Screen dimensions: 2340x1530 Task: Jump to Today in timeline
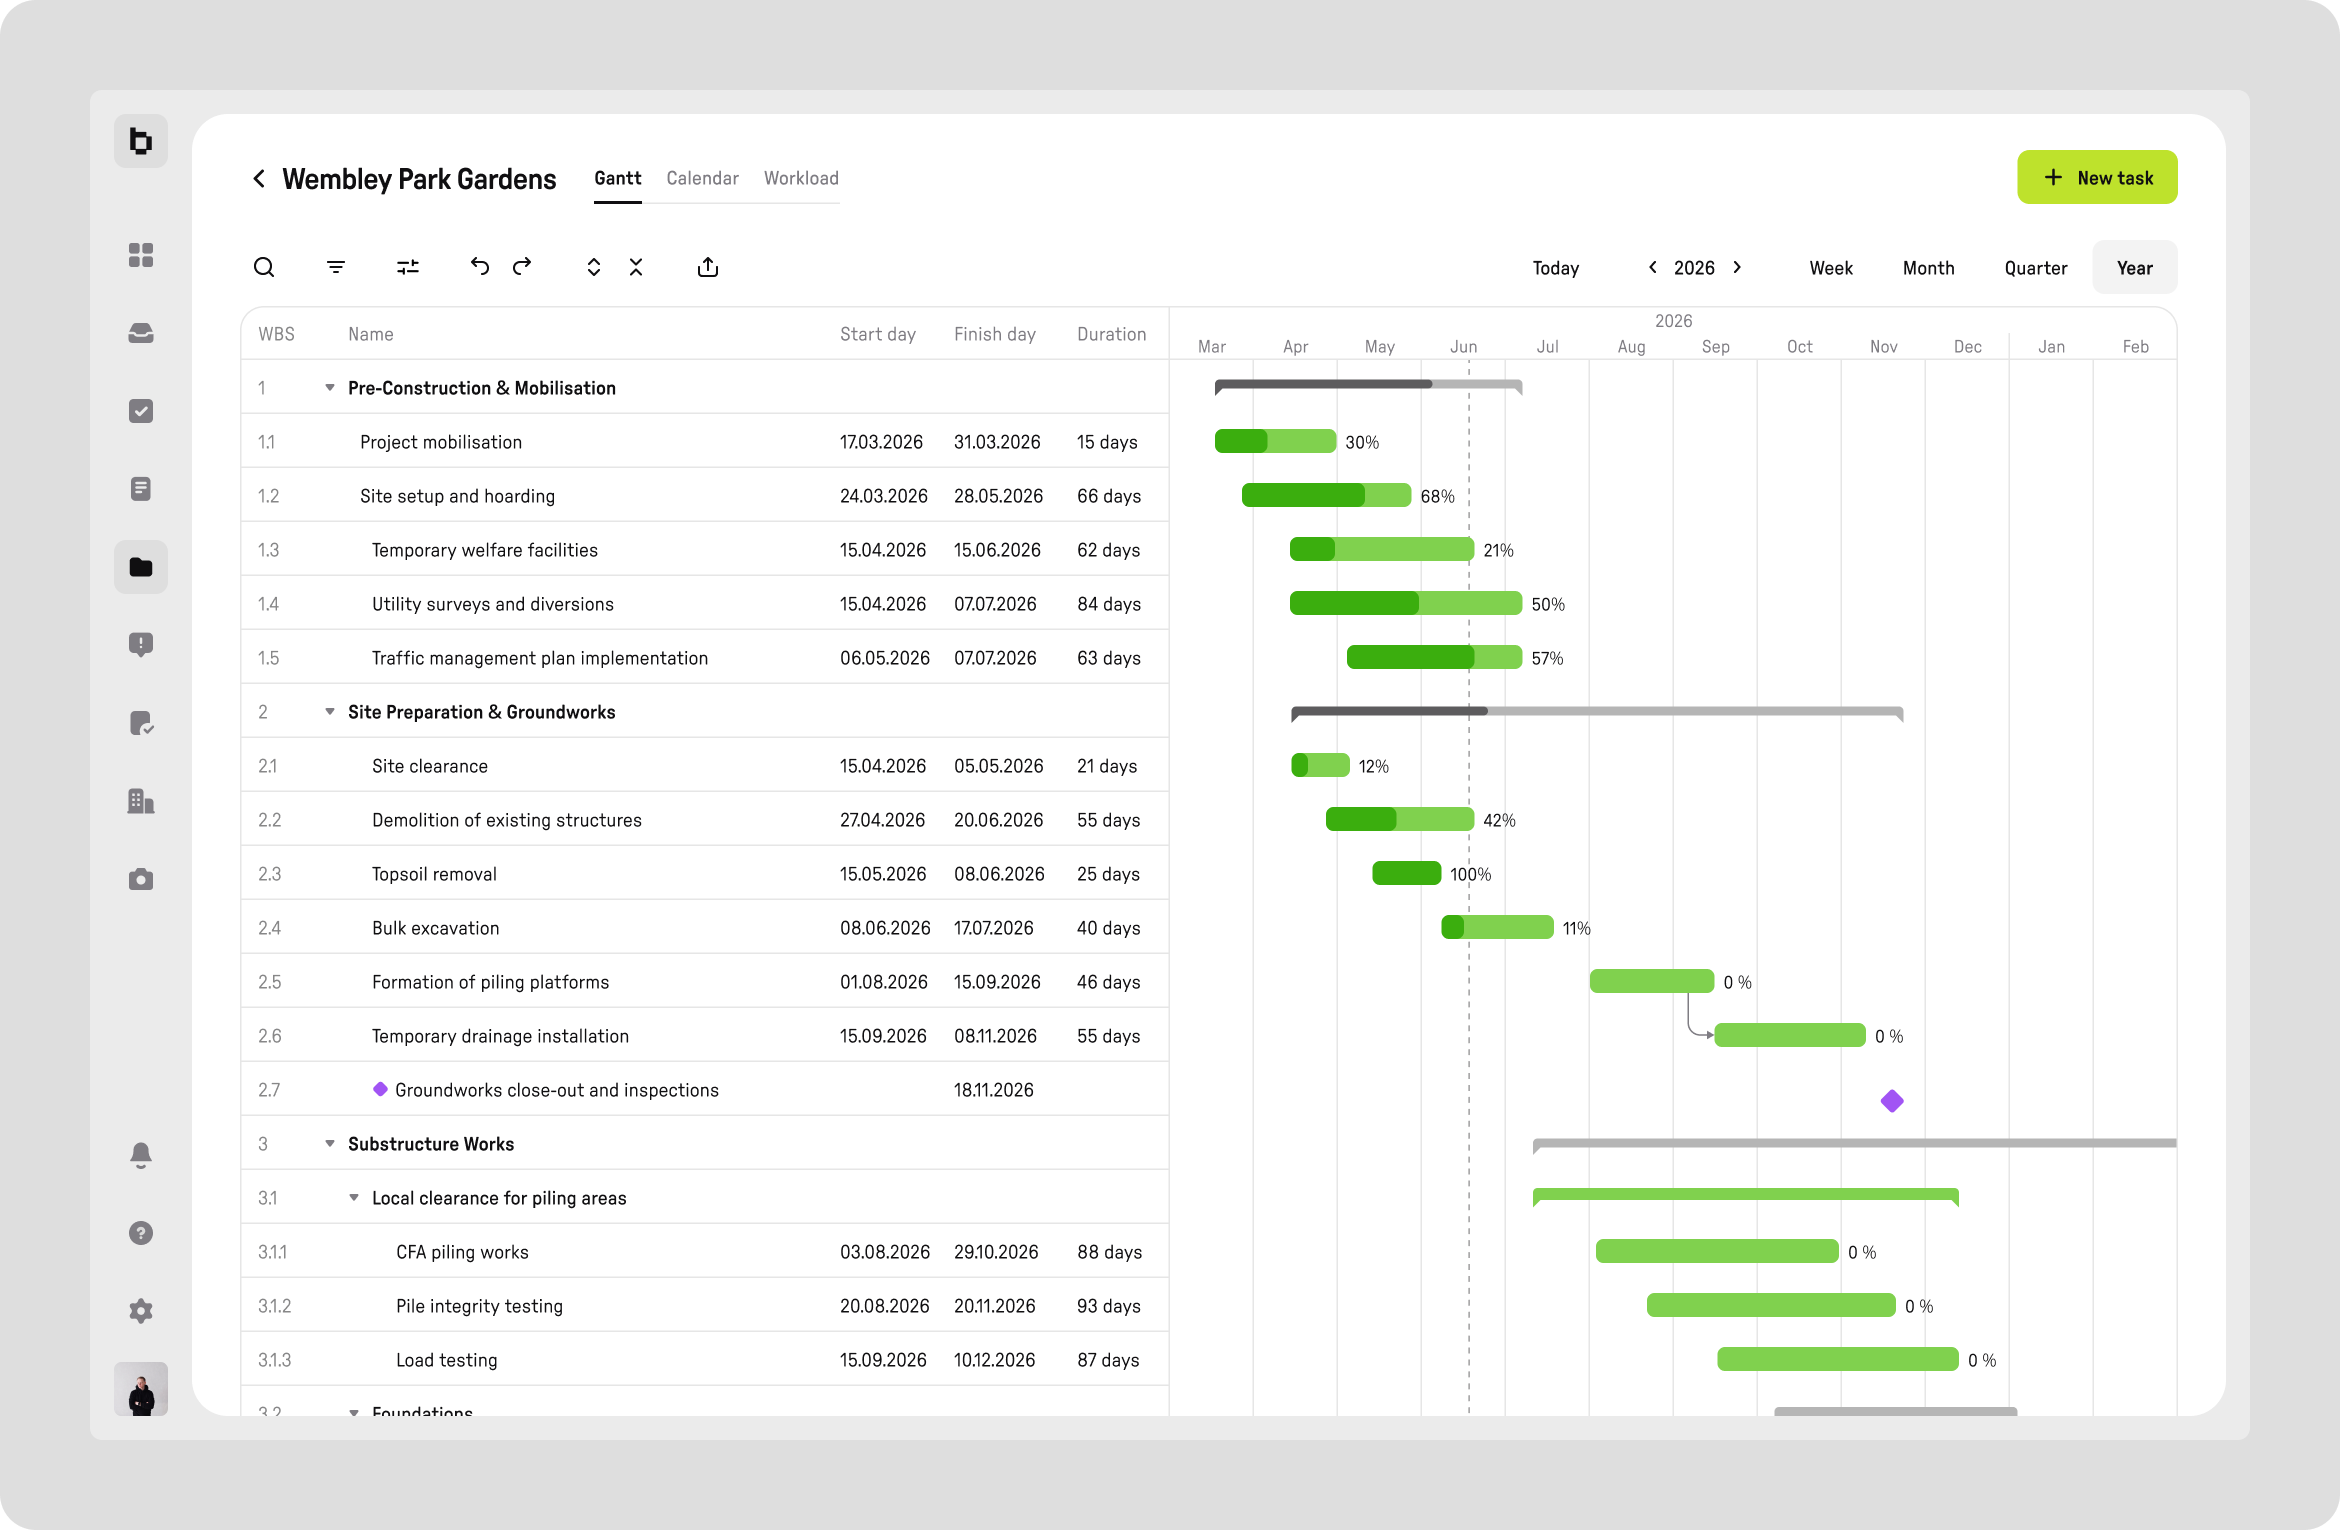pos(1555,268)
